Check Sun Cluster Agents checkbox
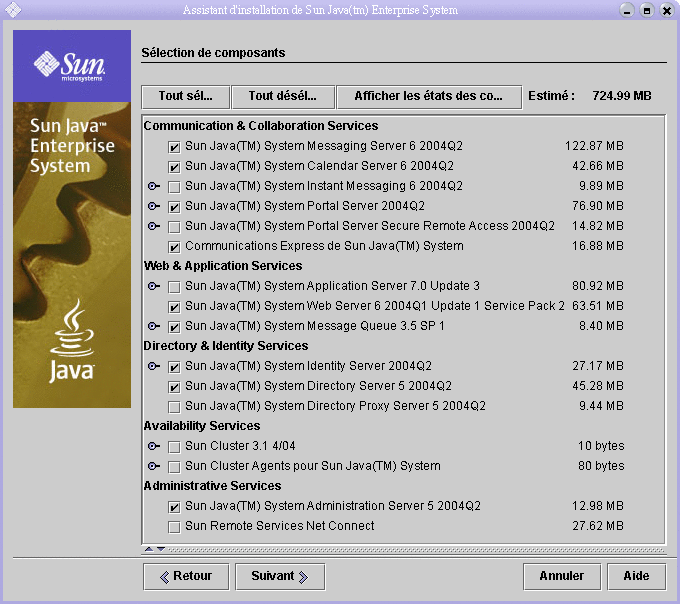 174,467
